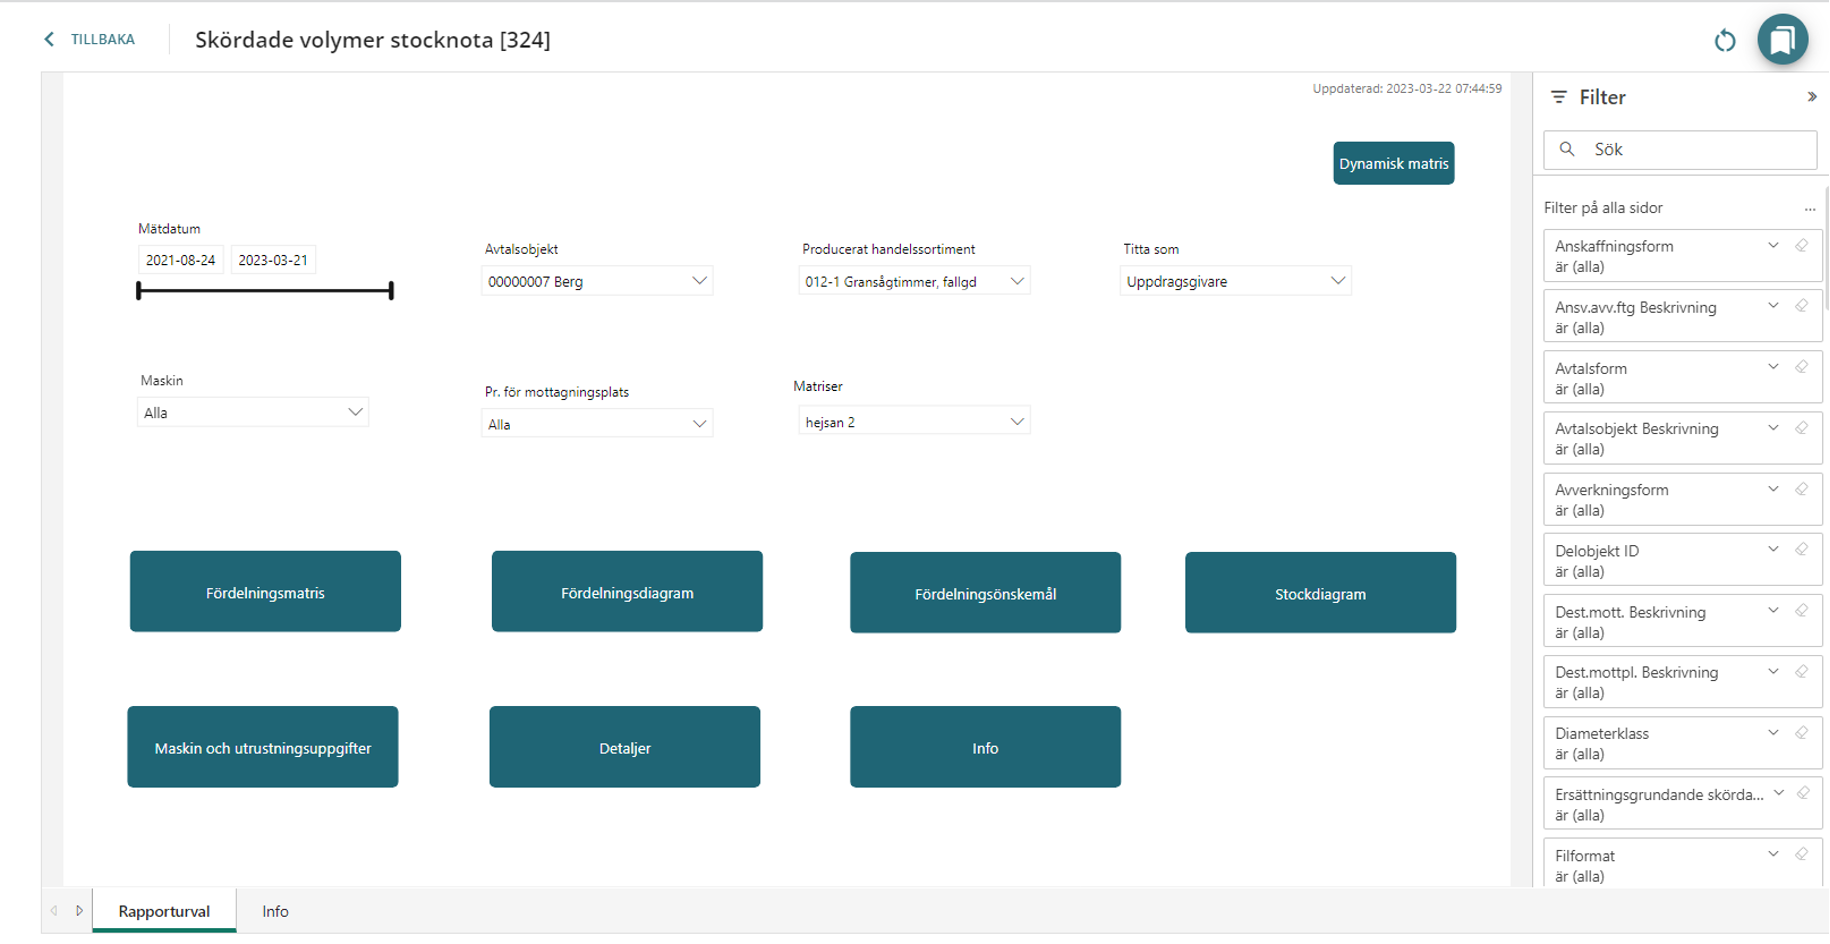Image resolution: width=1830 pixels, height=944 pixels.
Task: Click left handle of Mätdatum slider
Action: pos(139,291)
